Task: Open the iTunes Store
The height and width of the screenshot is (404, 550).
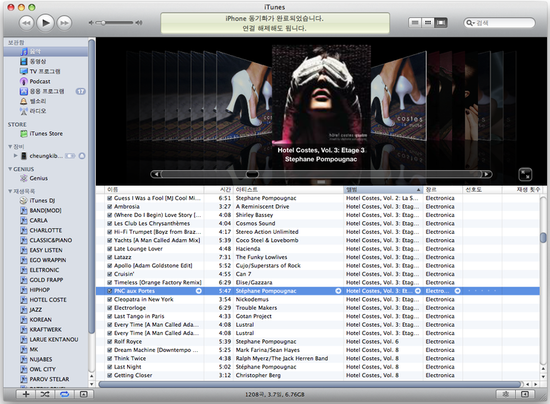Action: pos(46,134)
